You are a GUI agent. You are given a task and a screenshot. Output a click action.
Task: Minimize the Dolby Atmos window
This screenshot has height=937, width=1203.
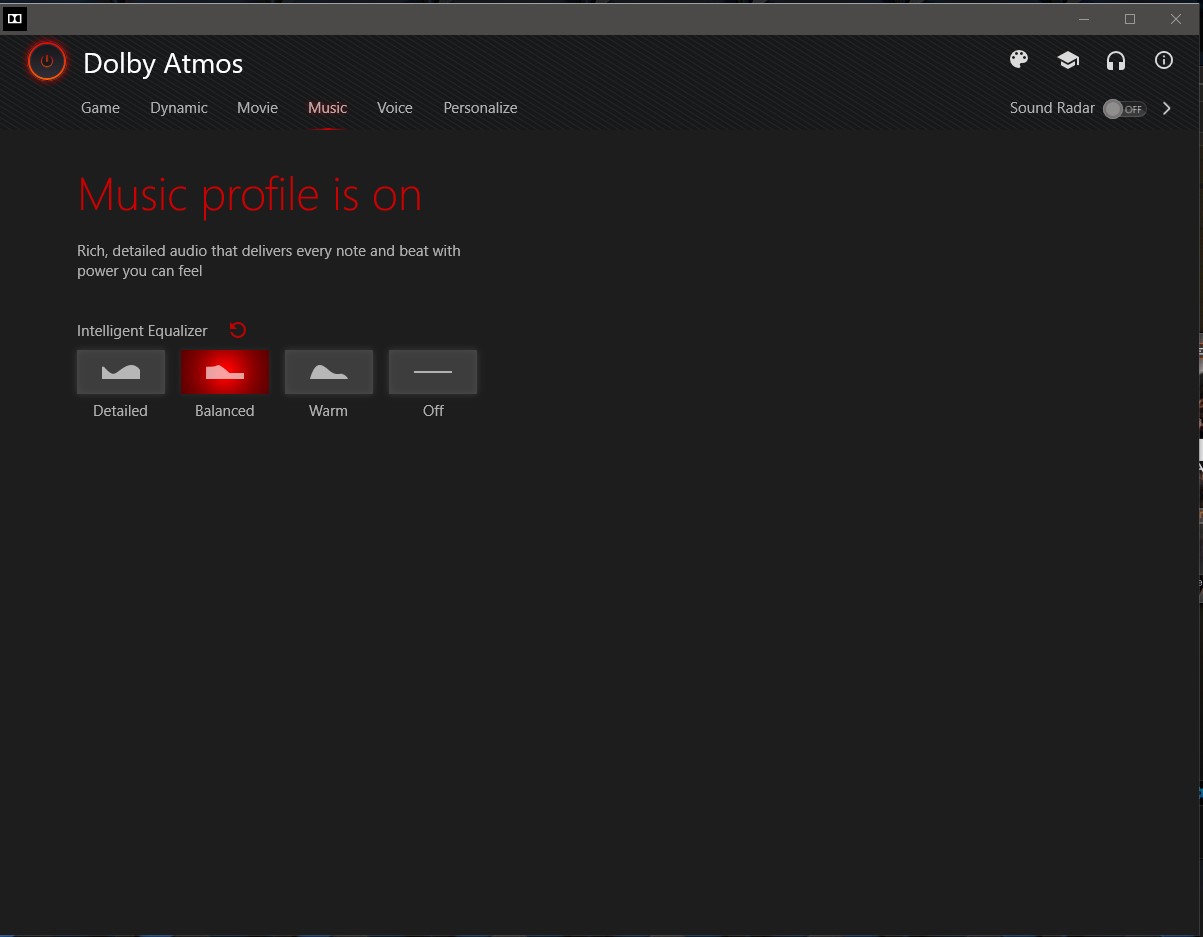click(x=1084, y=18)
